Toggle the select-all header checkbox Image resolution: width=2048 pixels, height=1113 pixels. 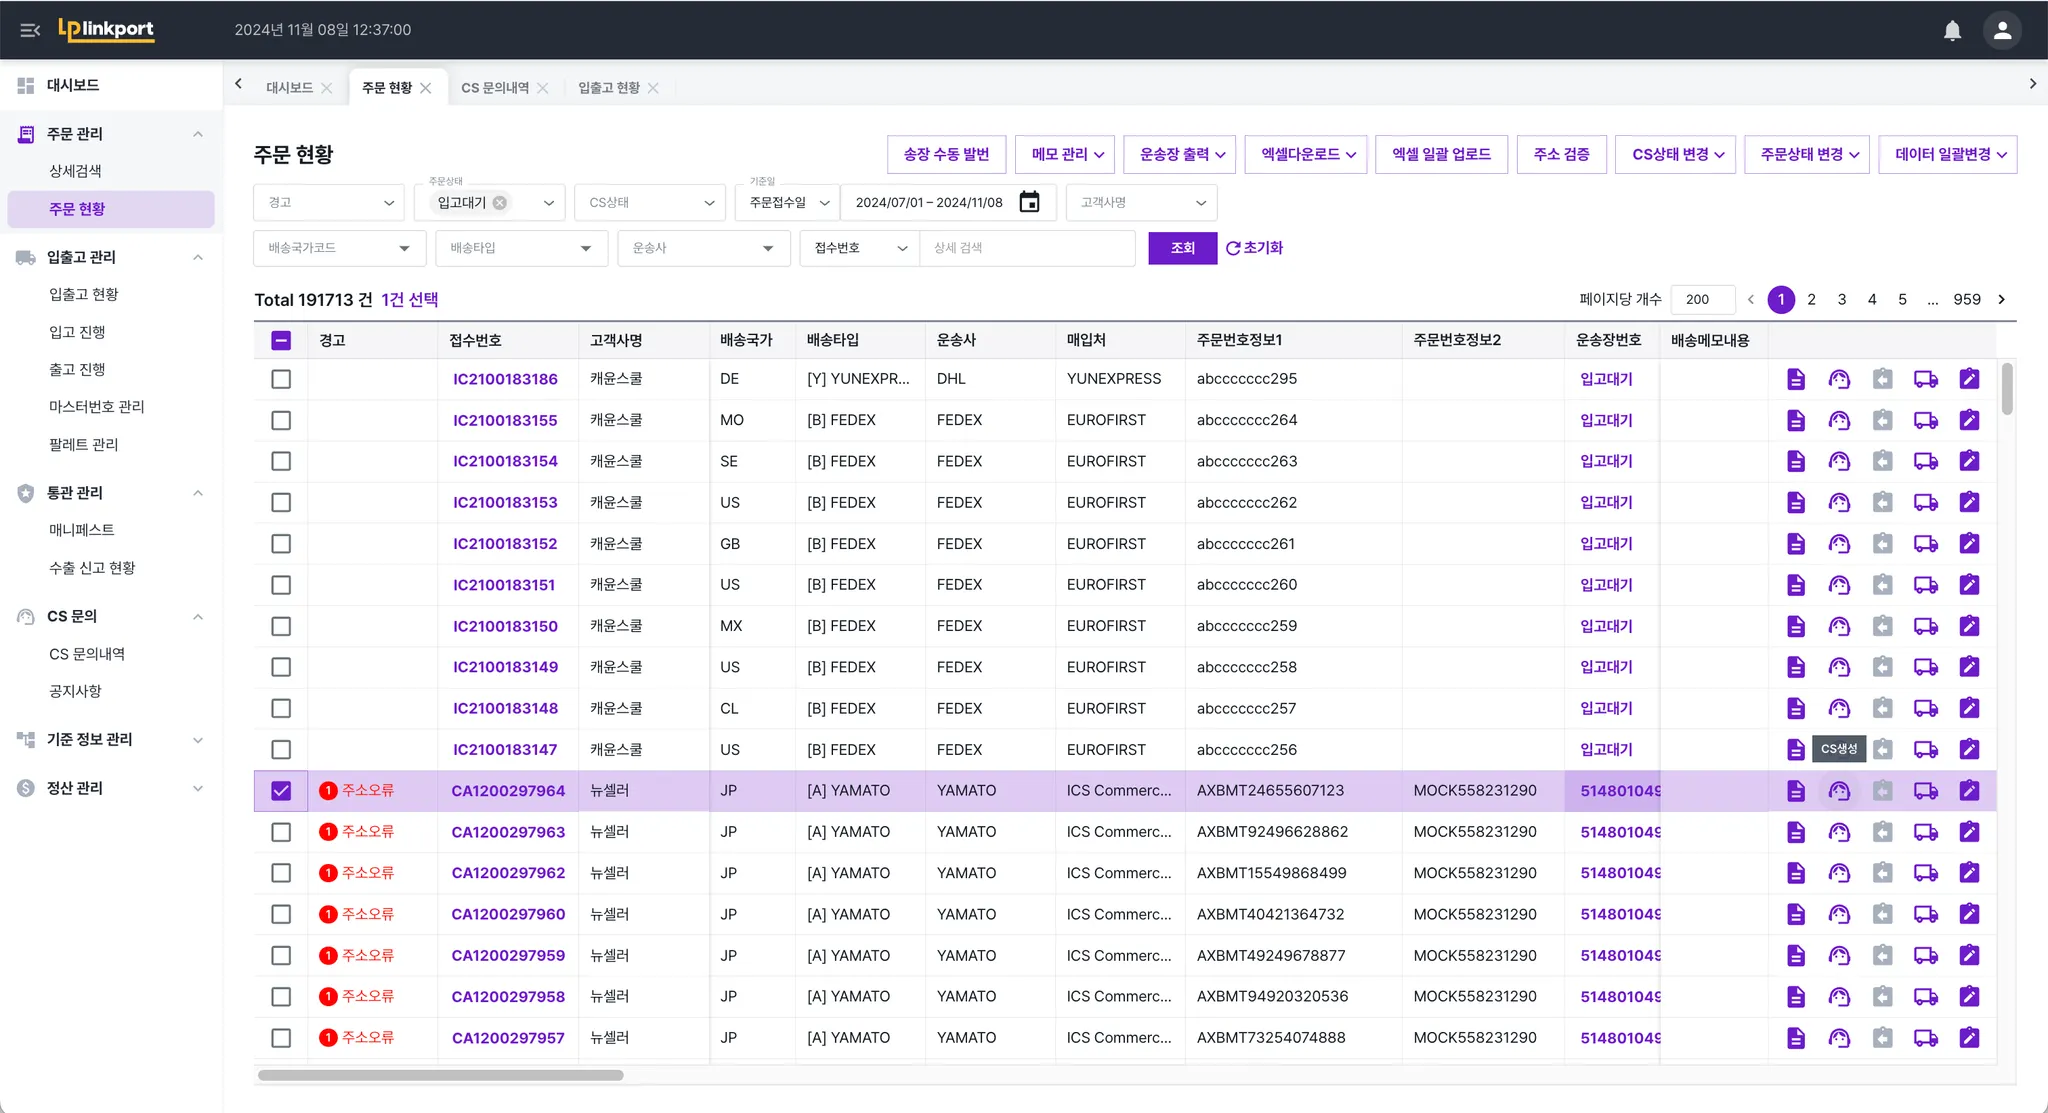281,340
